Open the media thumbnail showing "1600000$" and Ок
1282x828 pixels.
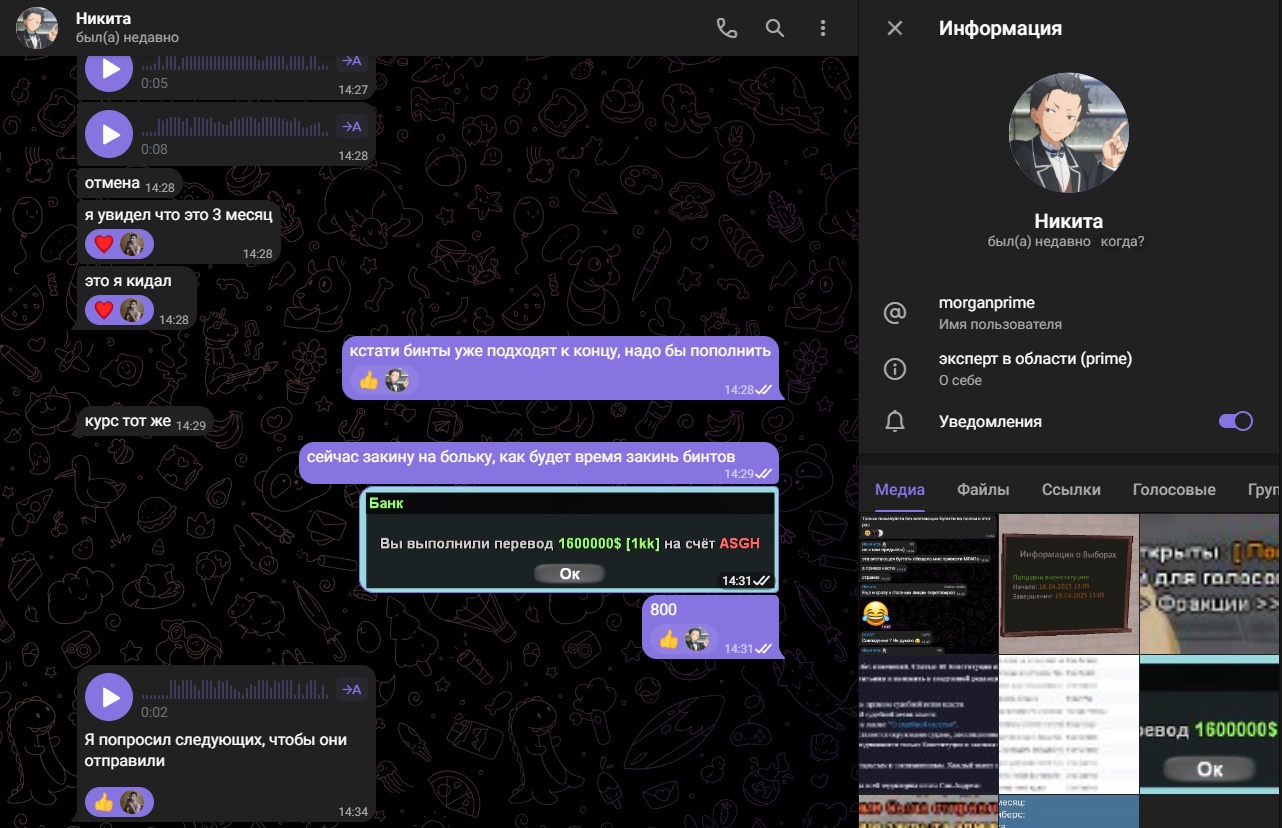[1211, 724]
